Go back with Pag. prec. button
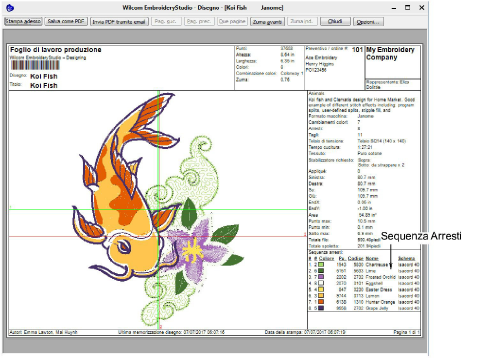The image size is (478, 360). [199, 22]
